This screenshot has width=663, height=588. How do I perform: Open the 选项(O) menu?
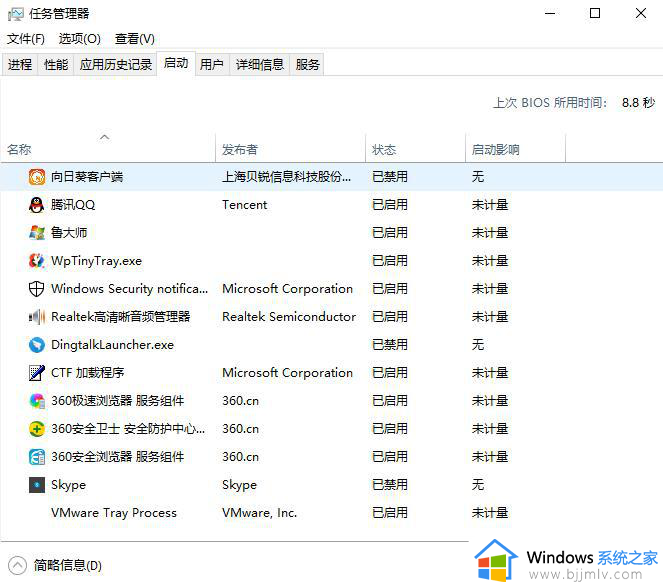click(79, 39)
